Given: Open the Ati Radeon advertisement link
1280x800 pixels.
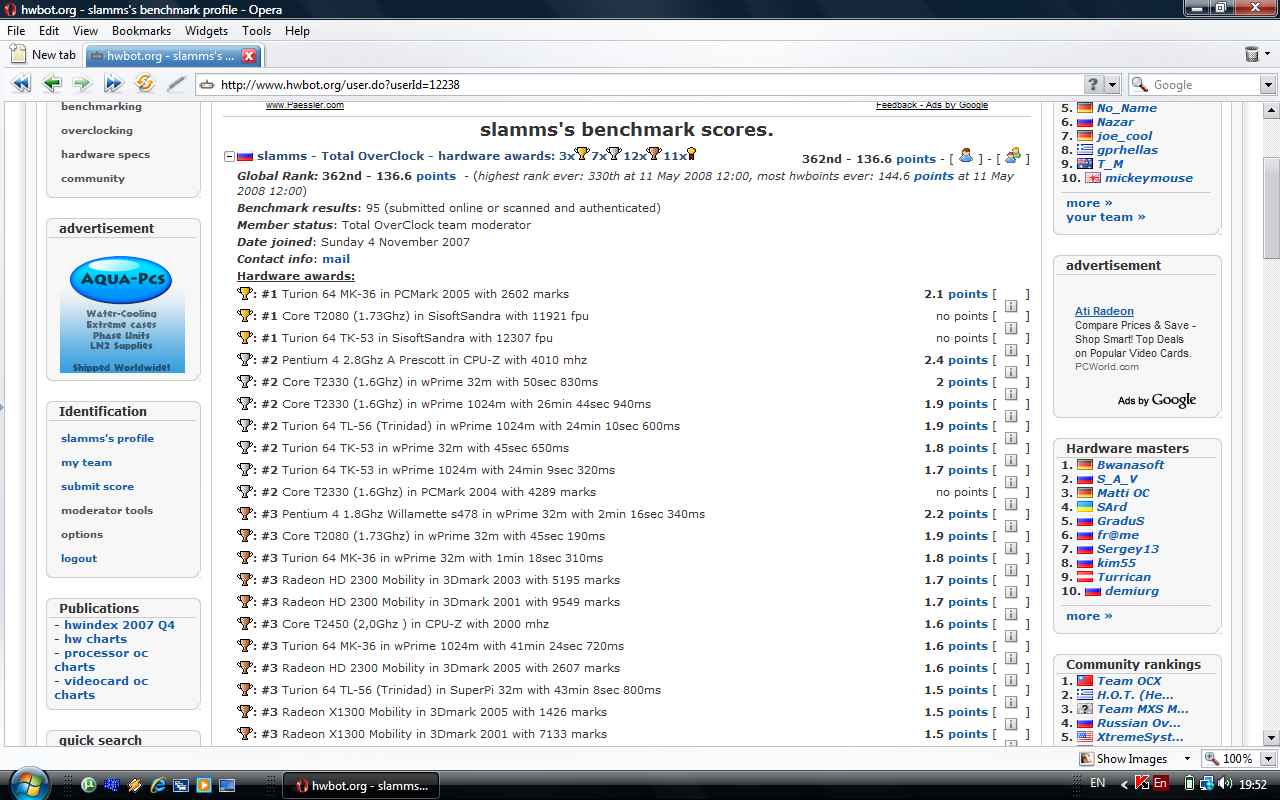Looking at the screenshot, I should (x=1104, y=311).
